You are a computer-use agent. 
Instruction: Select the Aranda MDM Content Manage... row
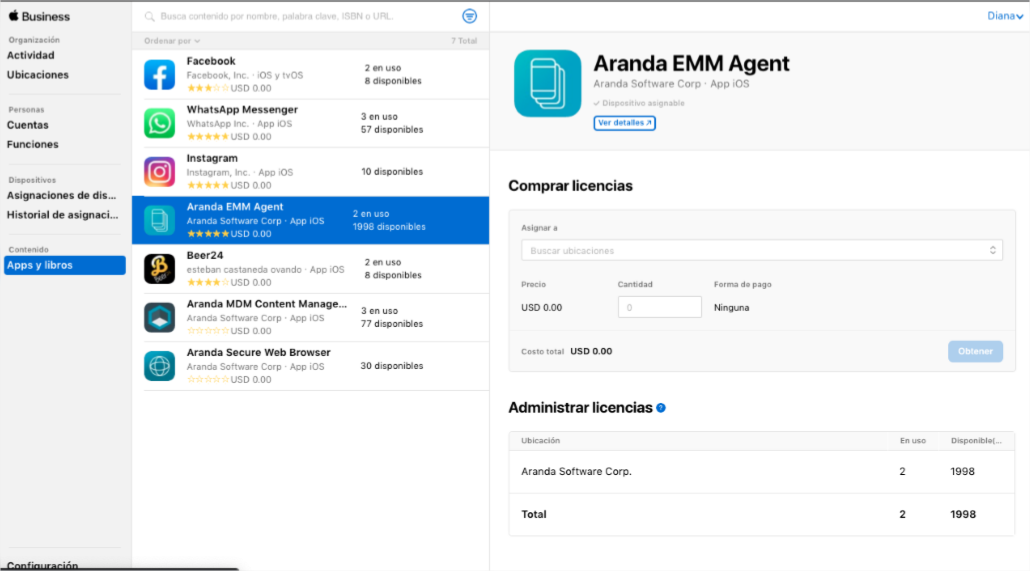311,317
